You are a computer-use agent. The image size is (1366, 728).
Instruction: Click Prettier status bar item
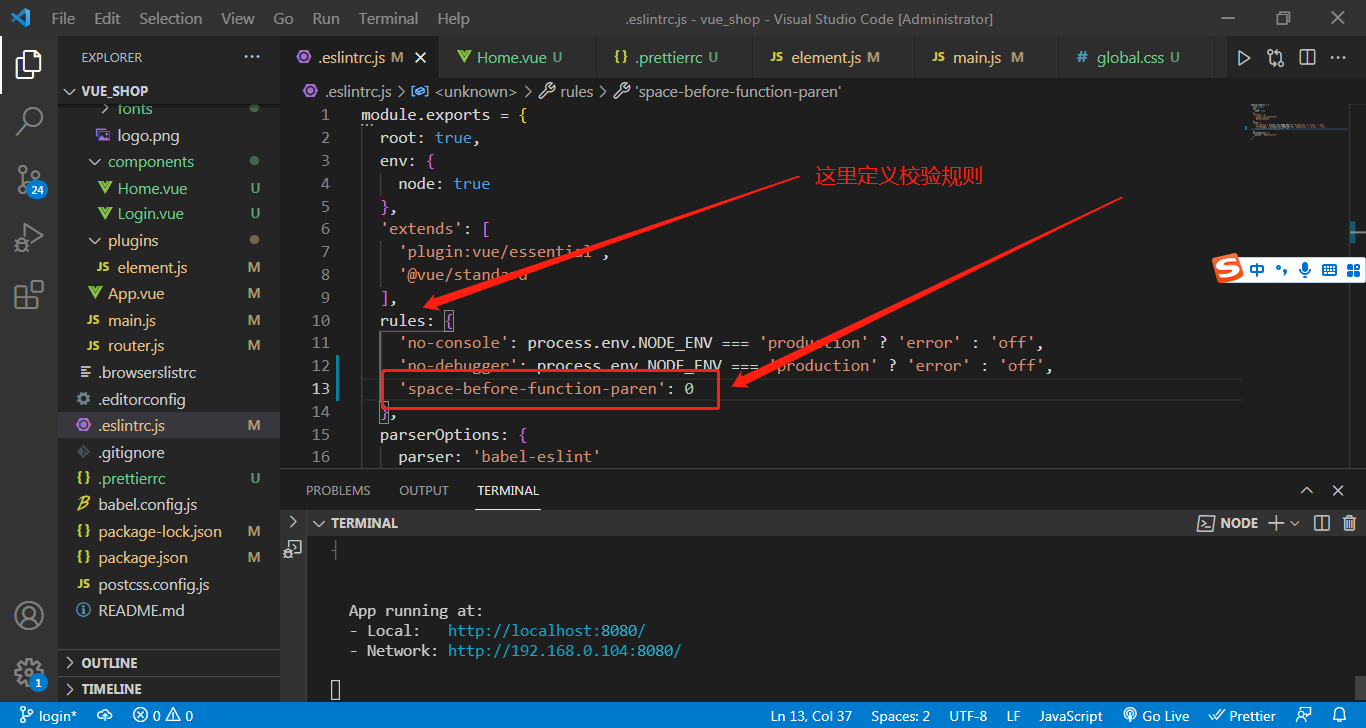click(1242, 715)
